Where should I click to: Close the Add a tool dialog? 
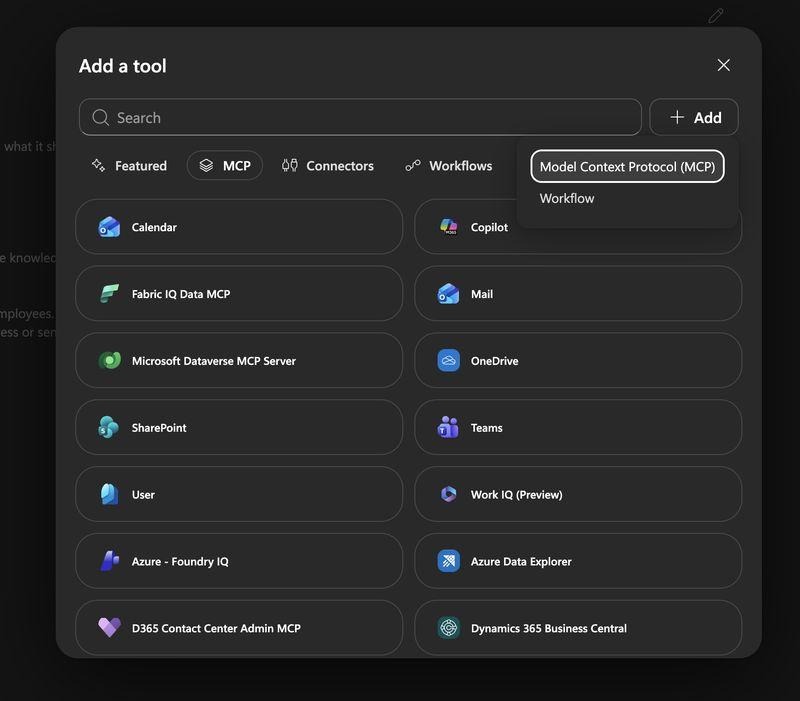point(723,65)
